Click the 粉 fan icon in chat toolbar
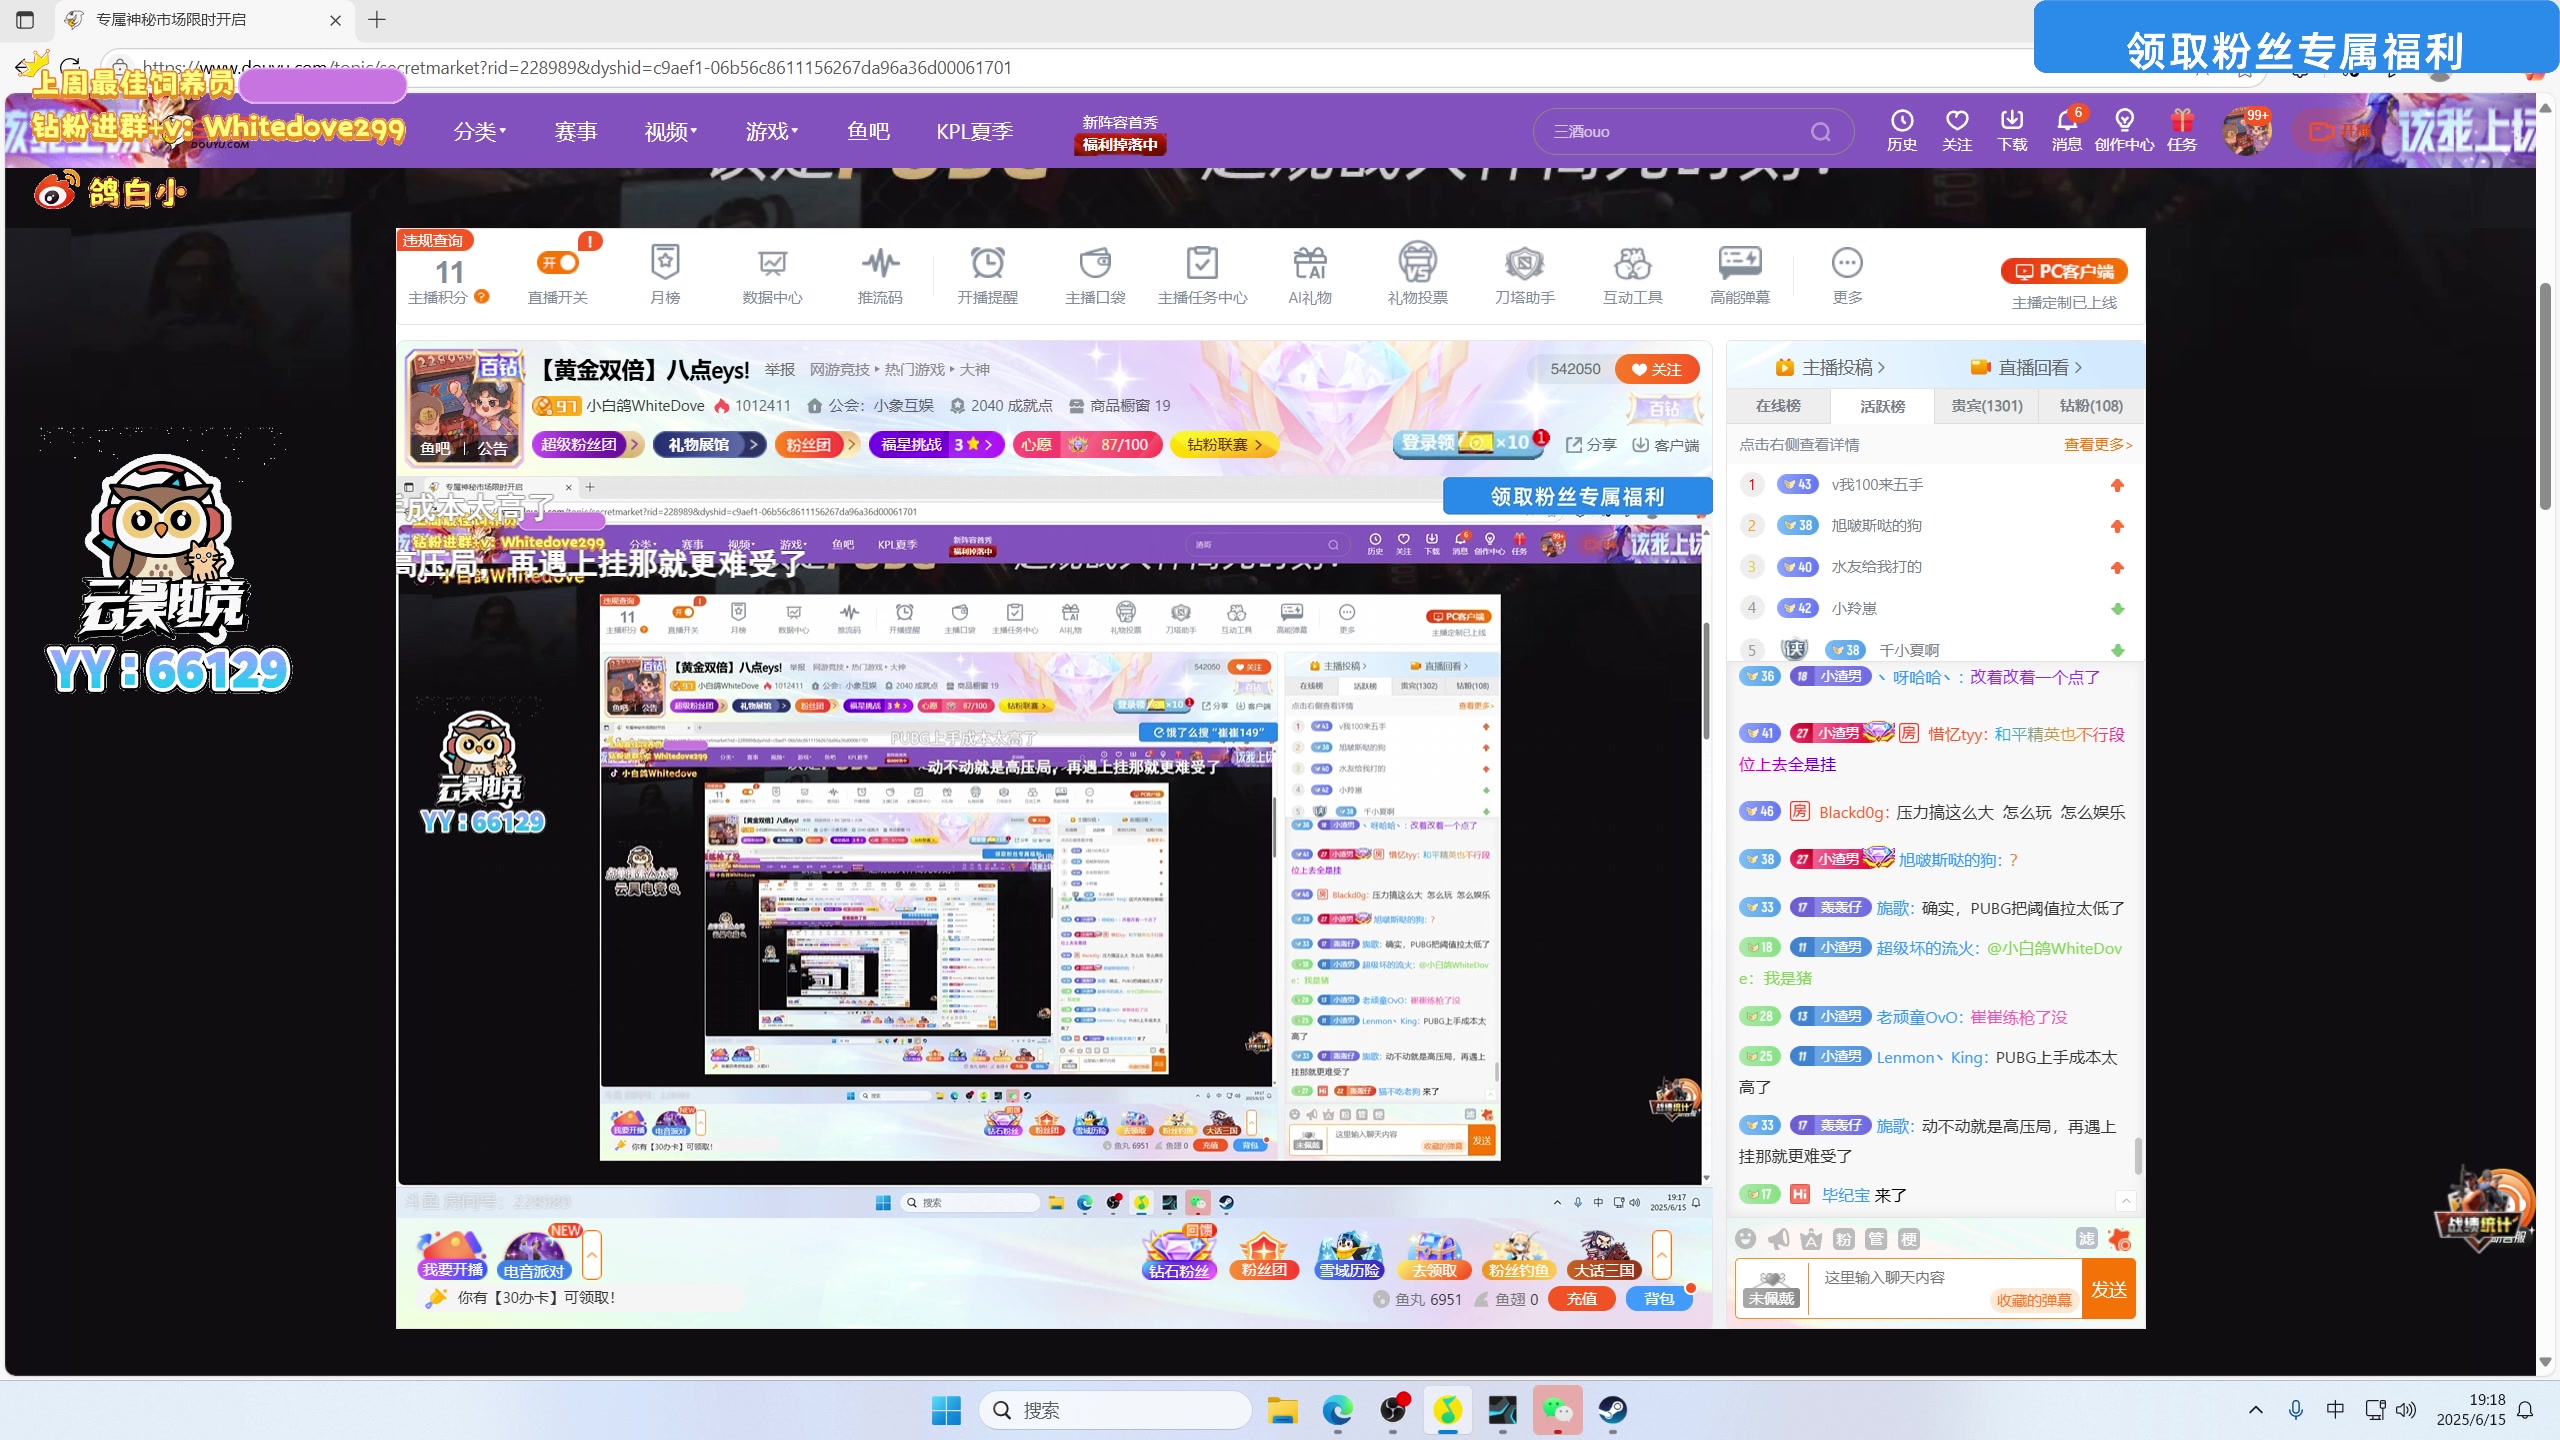This screenshot has width=2560, height=1440. (x=1844, y=1239)
